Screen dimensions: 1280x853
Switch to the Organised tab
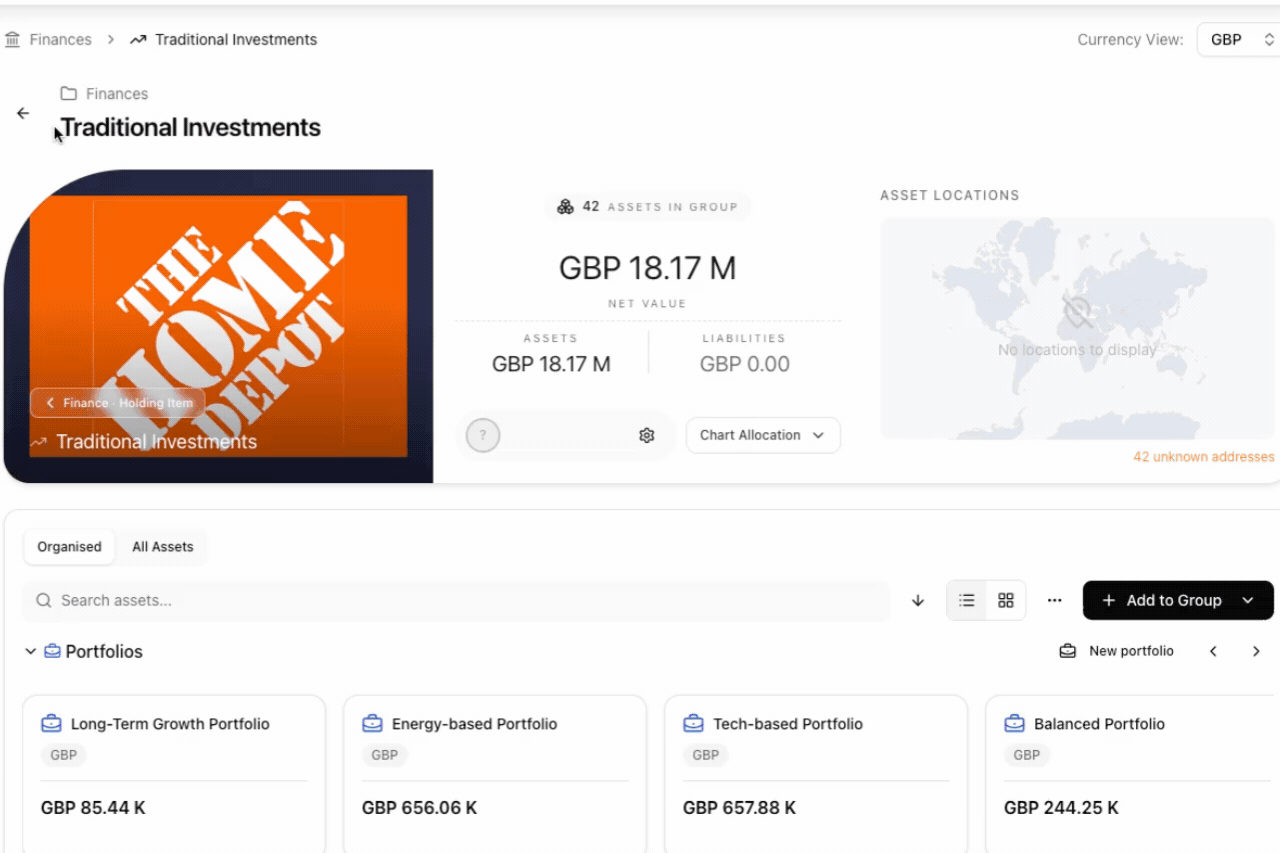(x=69, y=547)
